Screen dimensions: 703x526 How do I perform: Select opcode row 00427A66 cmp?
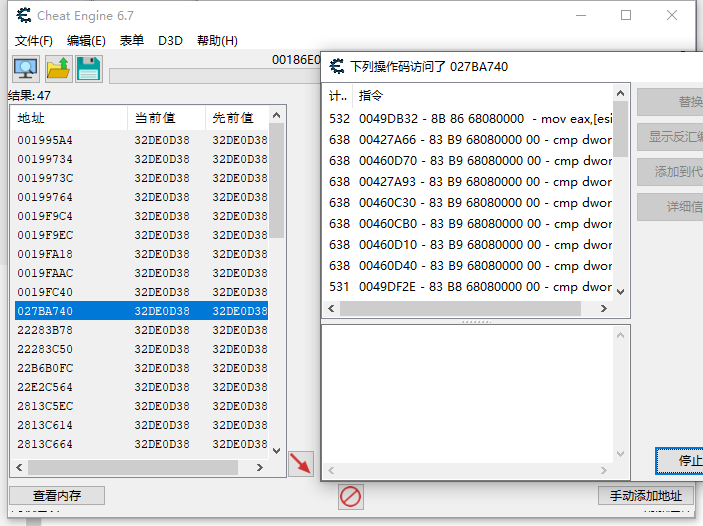[469, 140]
